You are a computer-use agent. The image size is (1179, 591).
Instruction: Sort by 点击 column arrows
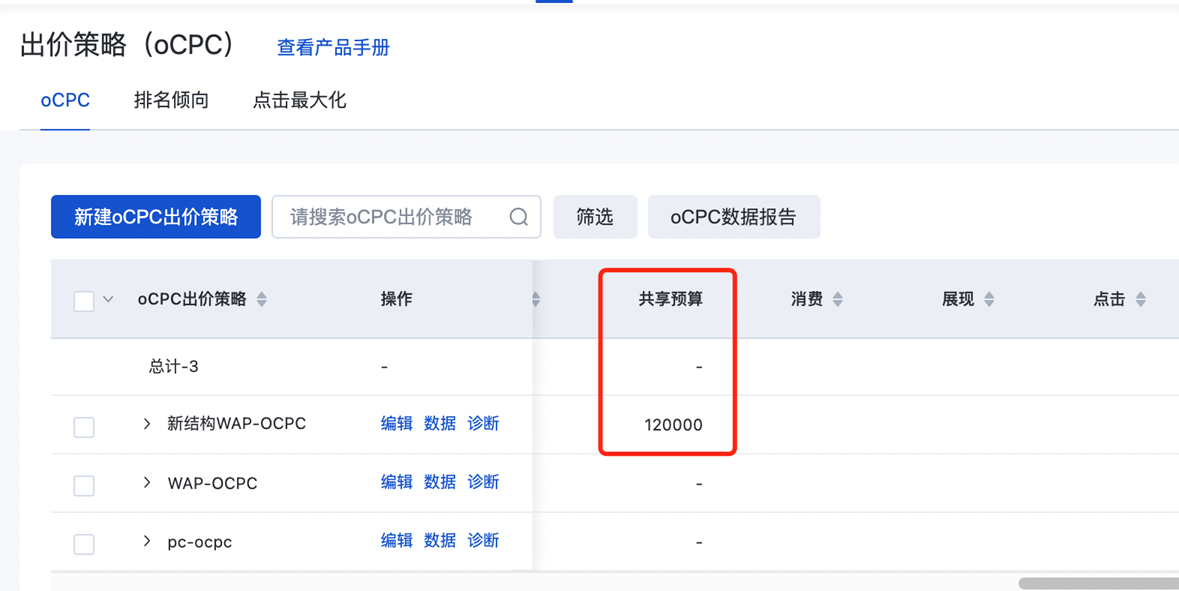(1141, 299)
